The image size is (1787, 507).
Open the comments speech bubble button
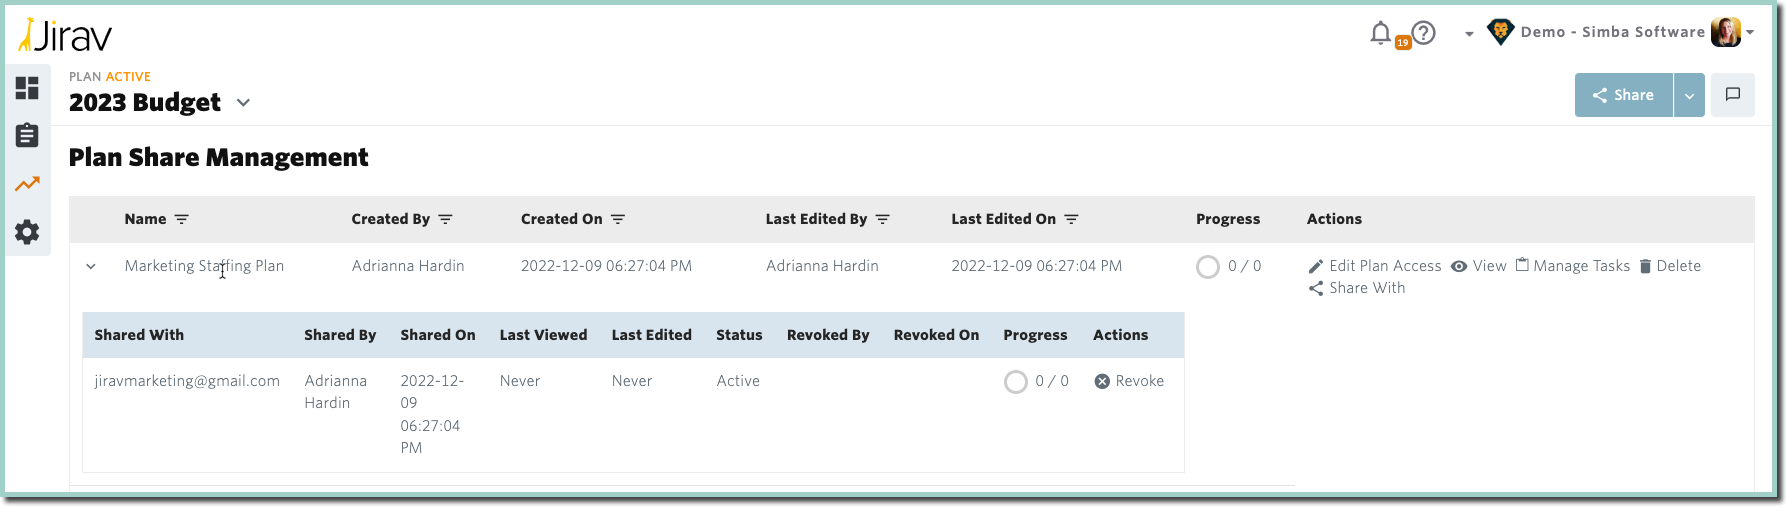click(x=1733, y=95)
